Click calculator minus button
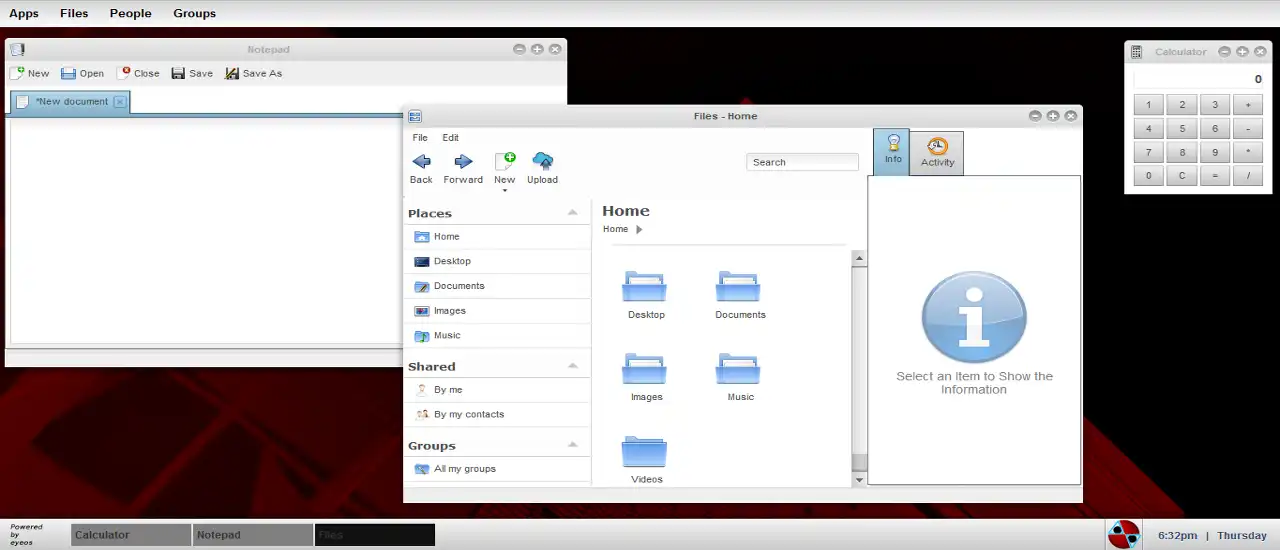Screen dimensions: 1280x550 coord(1247,129)
